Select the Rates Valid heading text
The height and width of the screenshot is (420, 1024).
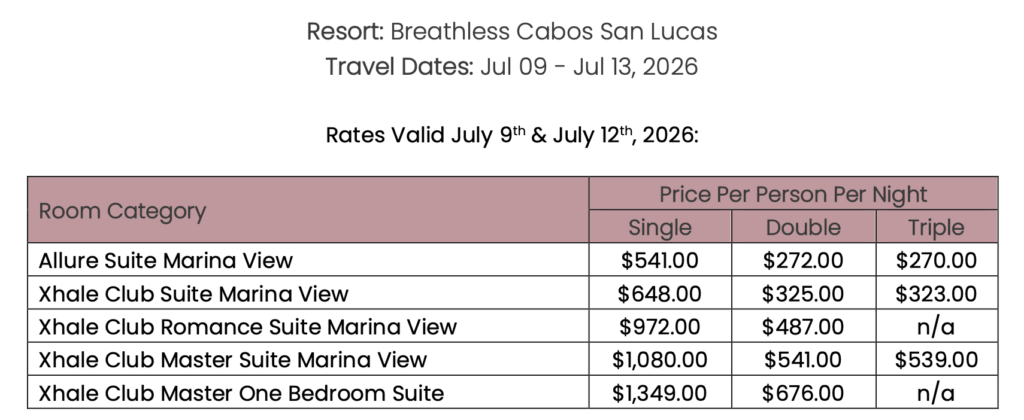click(511, 135)
